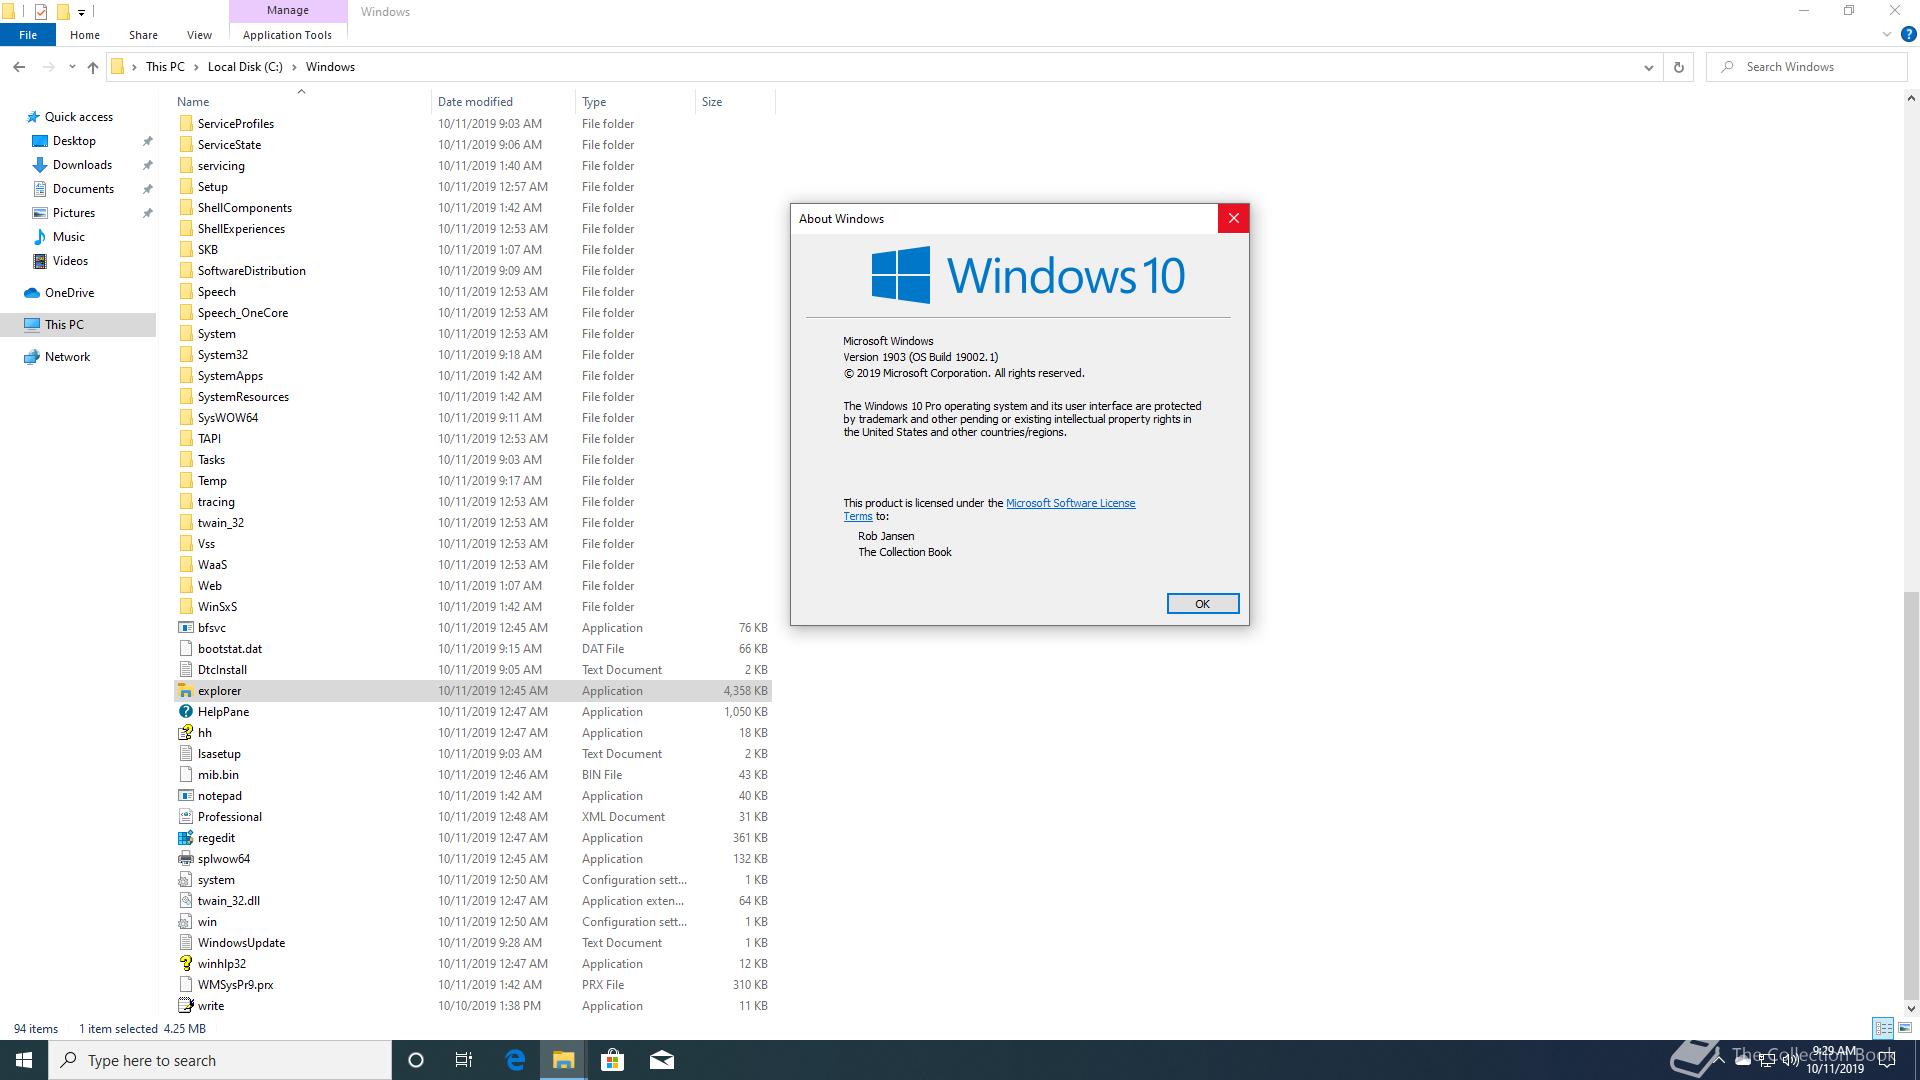
Task: Select the WindowsUpdate text document
Action: point(472,943)
